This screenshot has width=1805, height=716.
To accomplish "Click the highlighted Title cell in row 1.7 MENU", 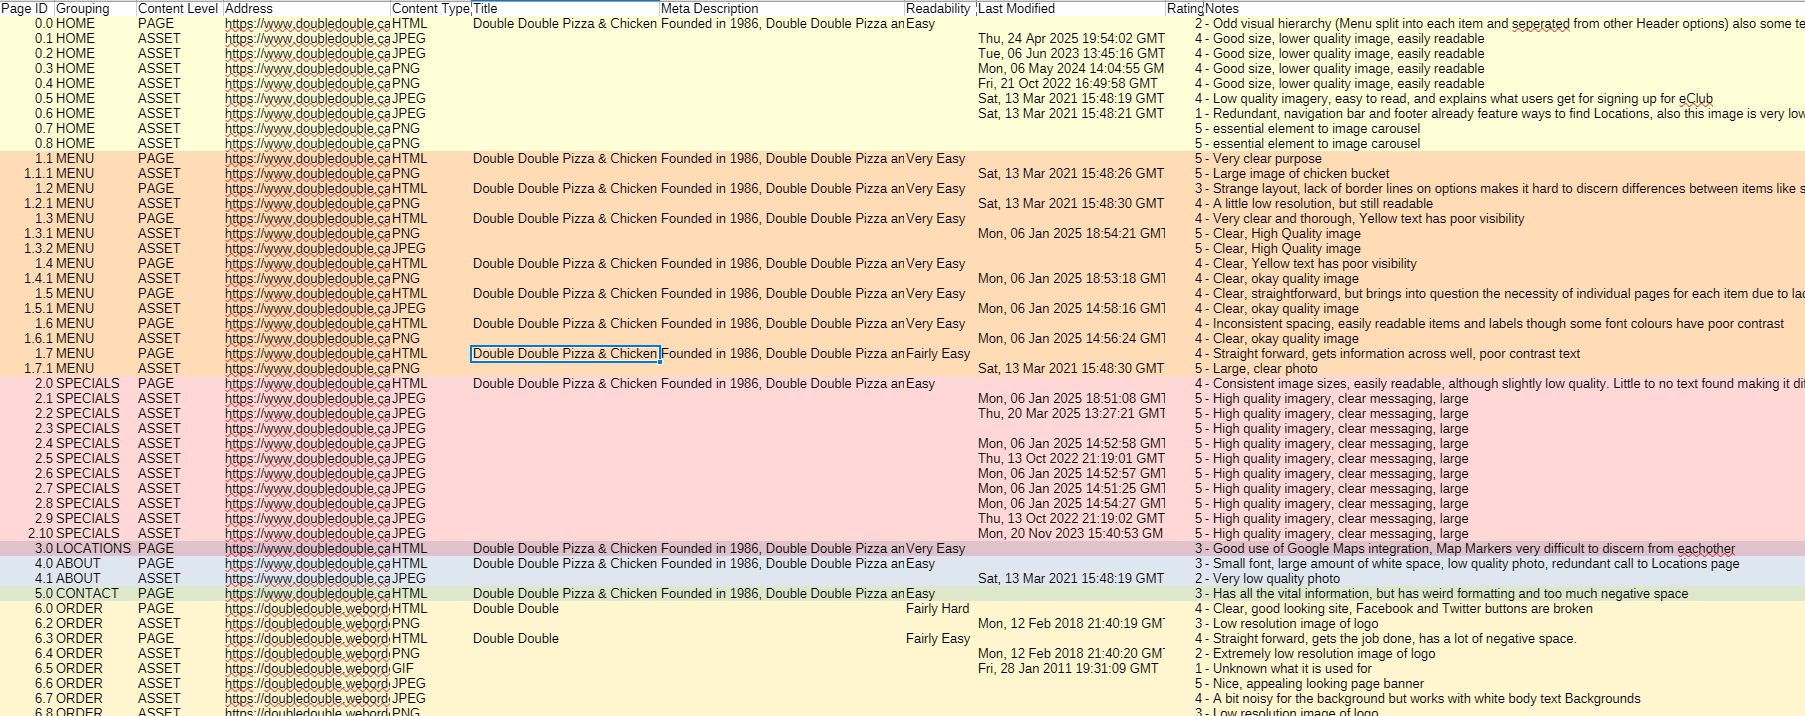I will 565,353.
